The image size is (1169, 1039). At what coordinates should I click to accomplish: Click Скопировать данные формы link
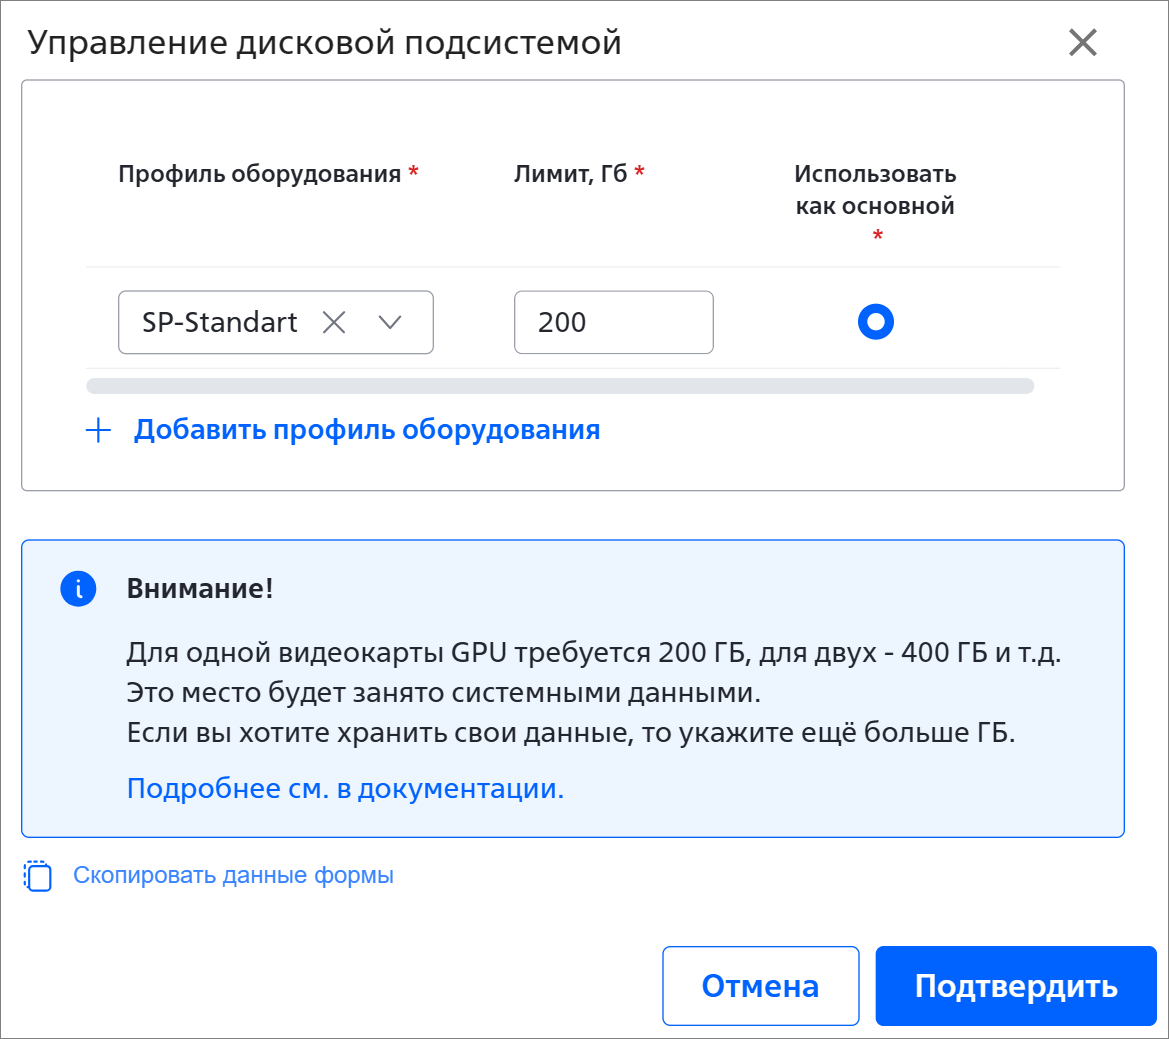(233, 875)
